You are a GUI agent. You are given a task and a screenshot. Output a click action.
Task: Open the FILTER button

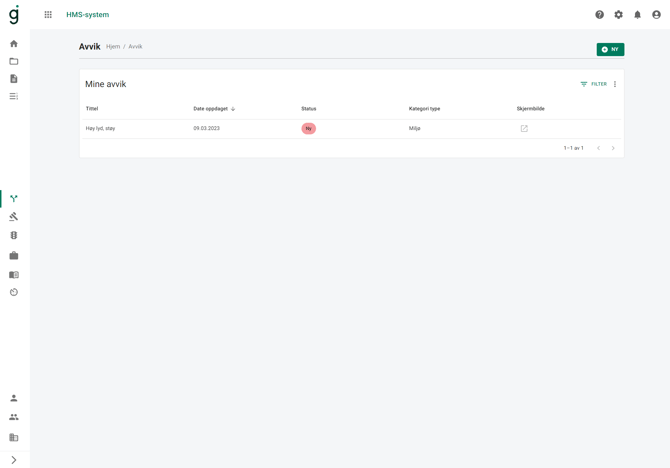(x=594, y=84)
